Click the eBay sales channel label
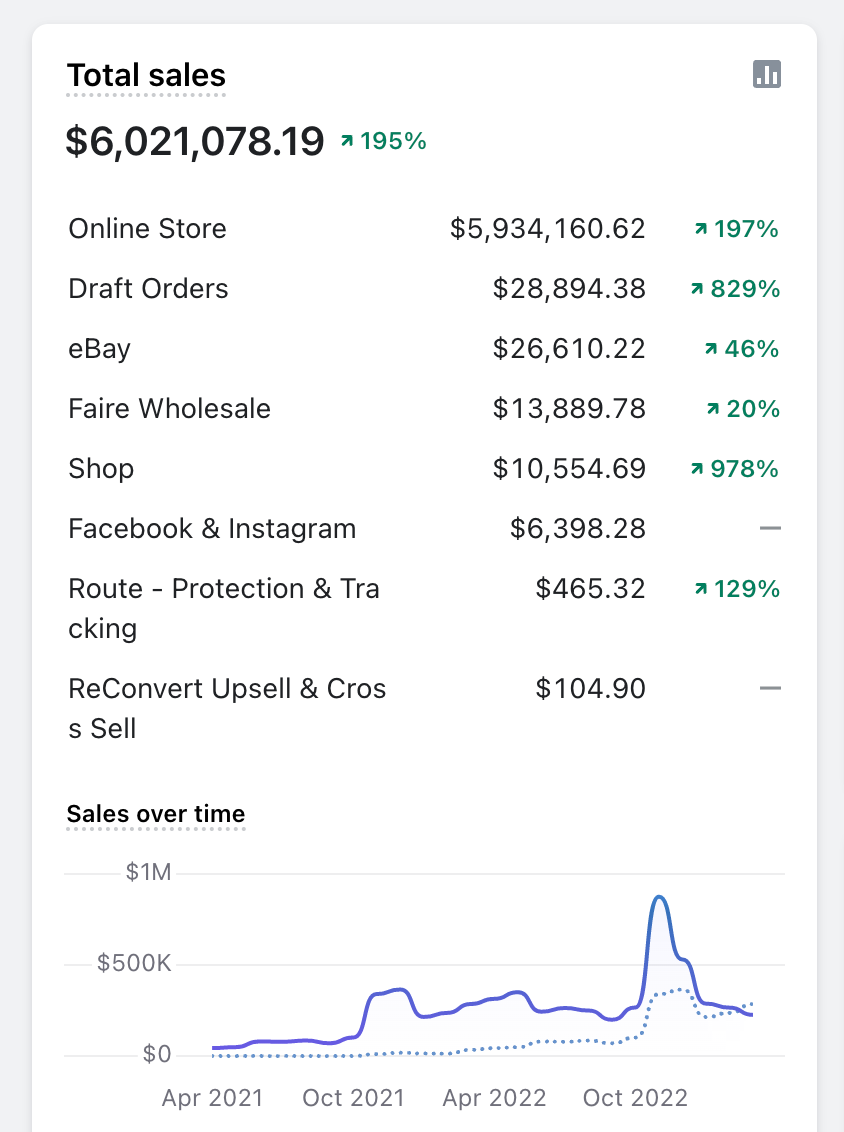Image resolution: width=844 pixels, height=1132 pixels. pyautogui.click(x=100, y=349)
